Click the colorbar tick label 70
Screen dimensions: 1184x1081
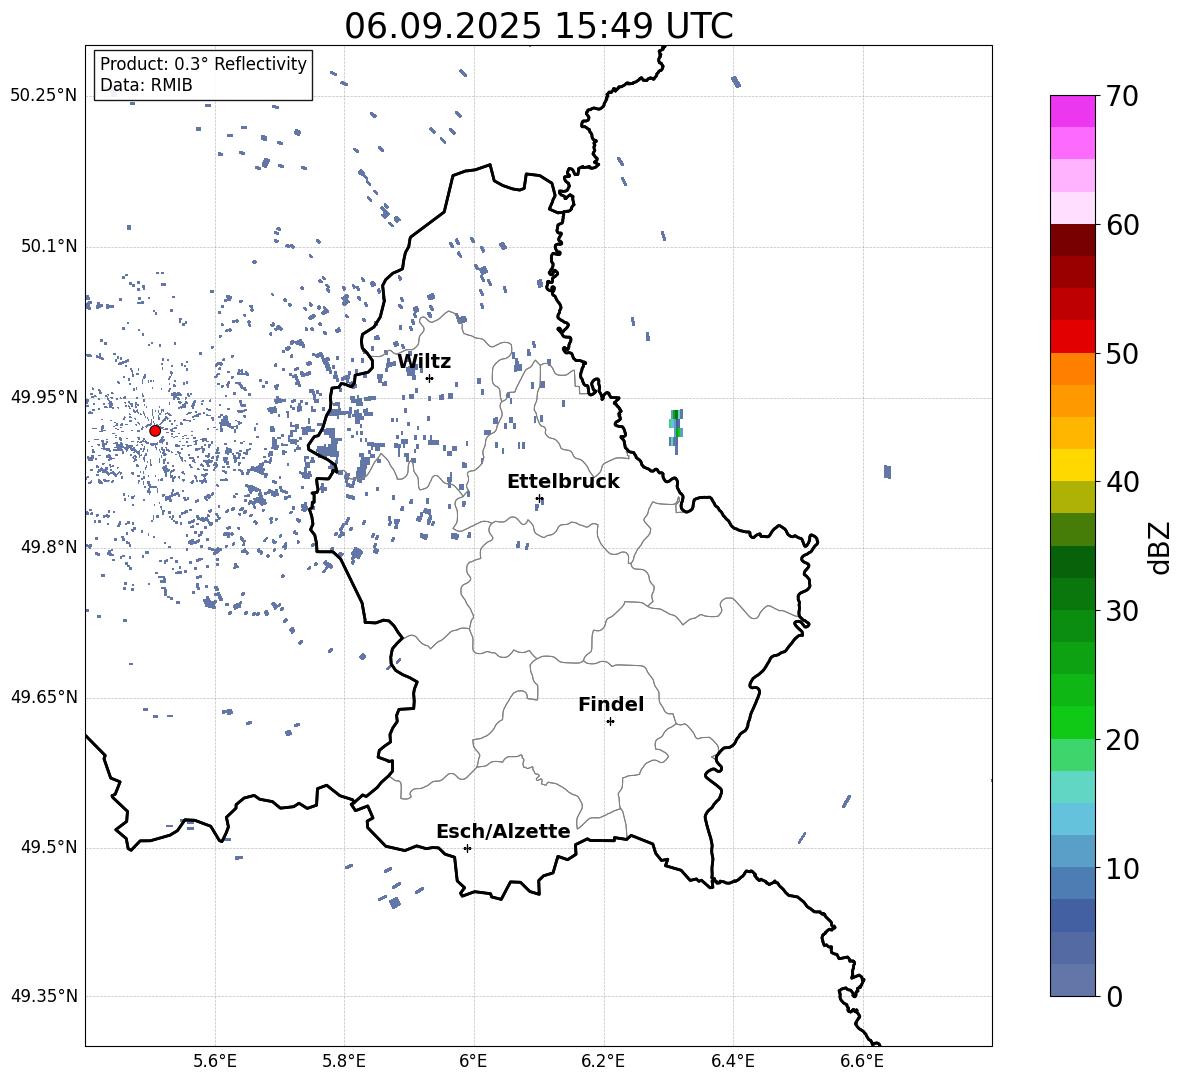coord(1122,97)
